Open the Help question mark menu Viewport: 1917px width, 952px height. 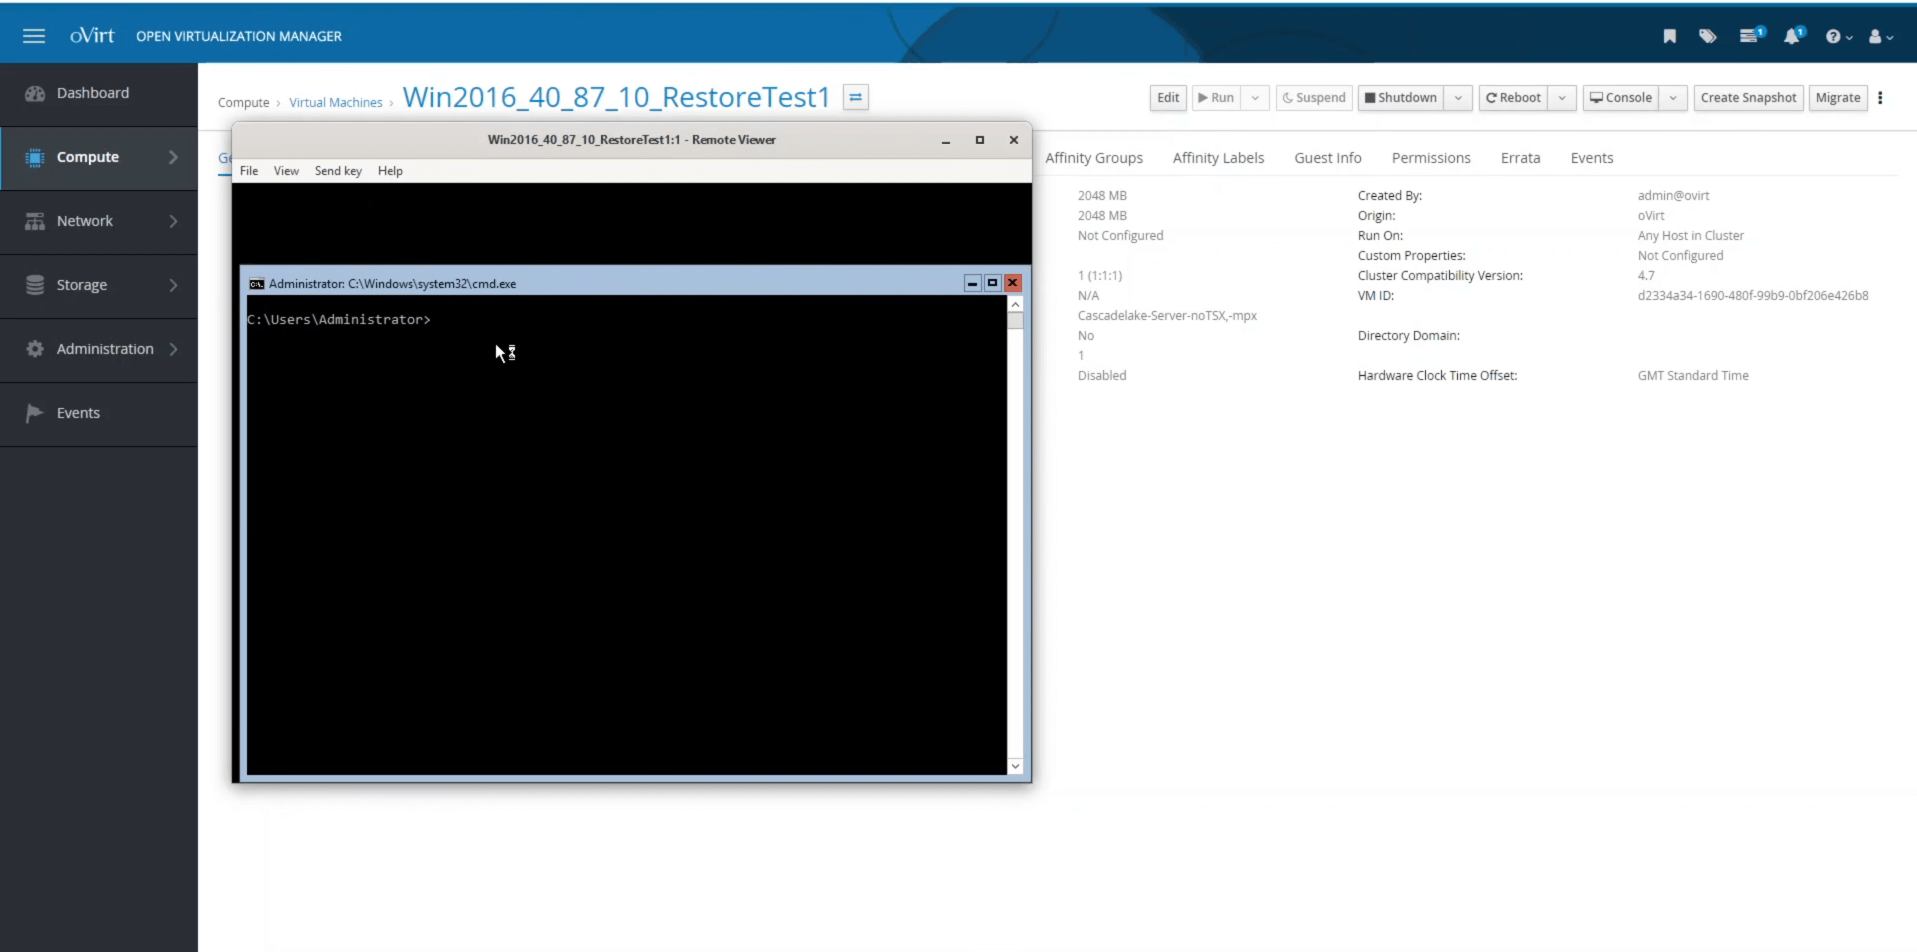click(1838, 37)
